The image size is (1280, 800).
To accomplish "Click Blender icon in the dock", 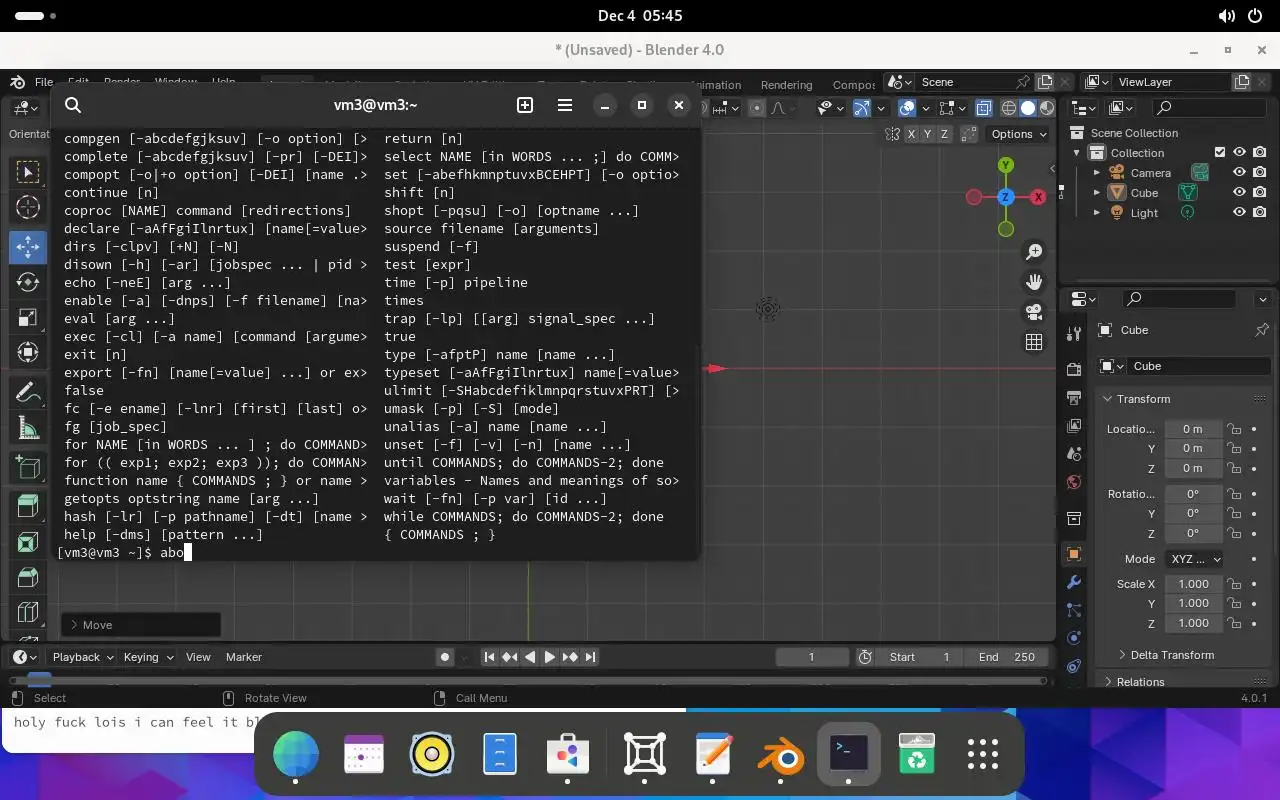I will (x=780, y=755).
